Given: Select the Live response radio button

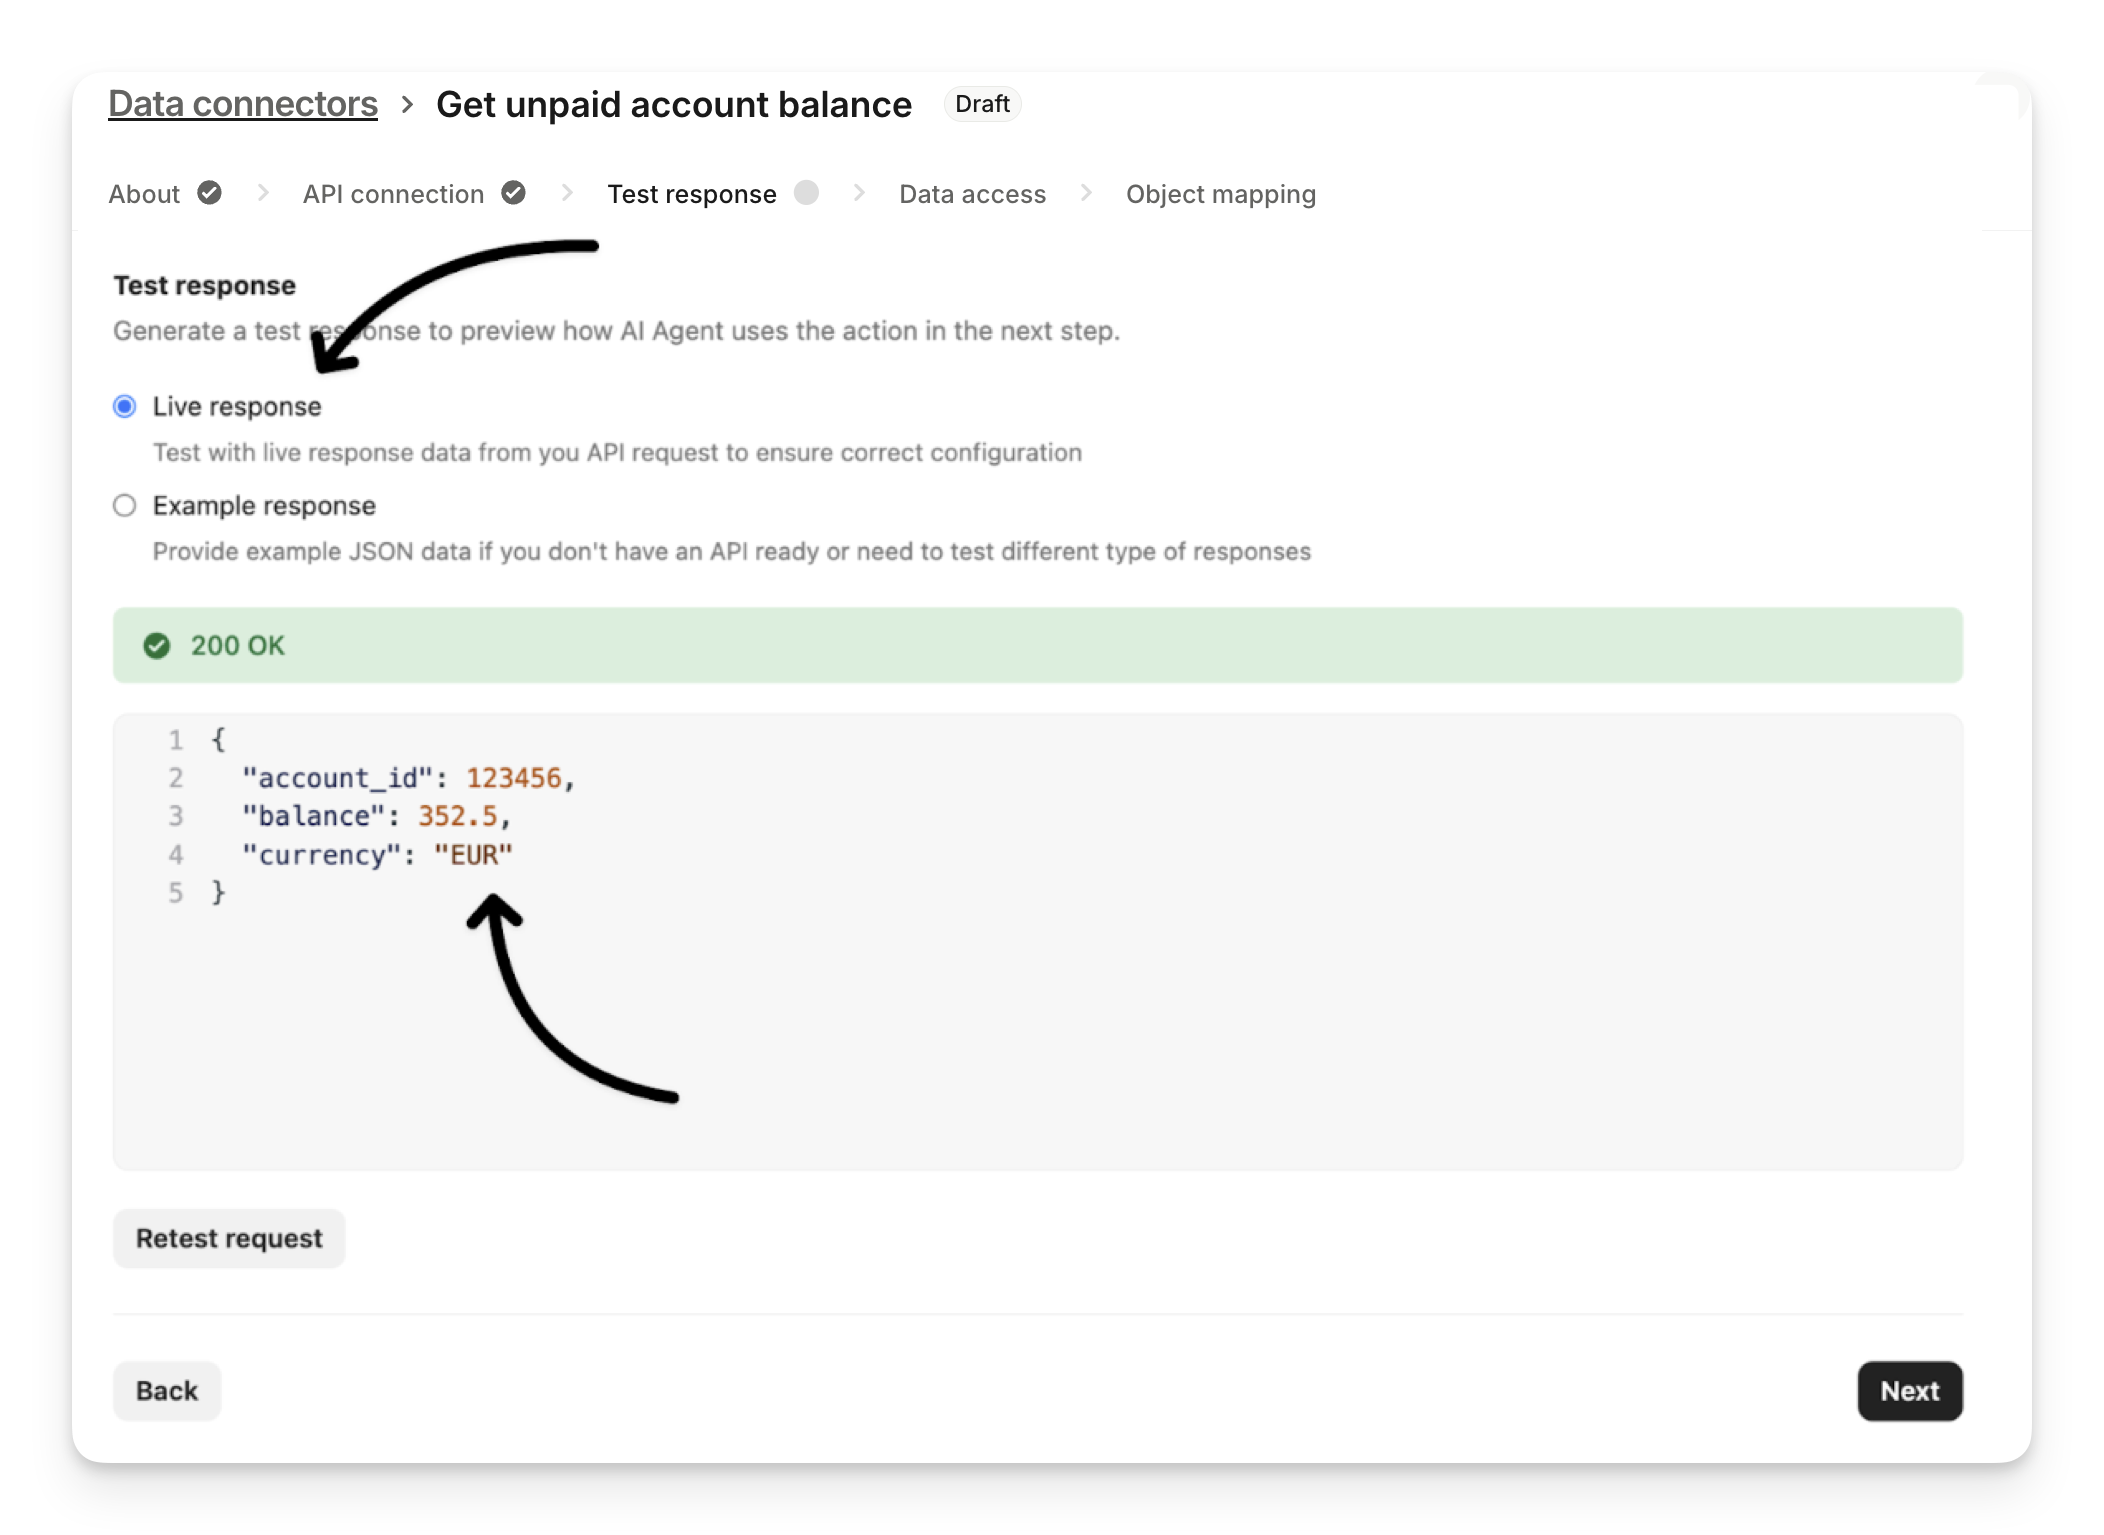Looking at the screenshot, I should pos(125,407).
